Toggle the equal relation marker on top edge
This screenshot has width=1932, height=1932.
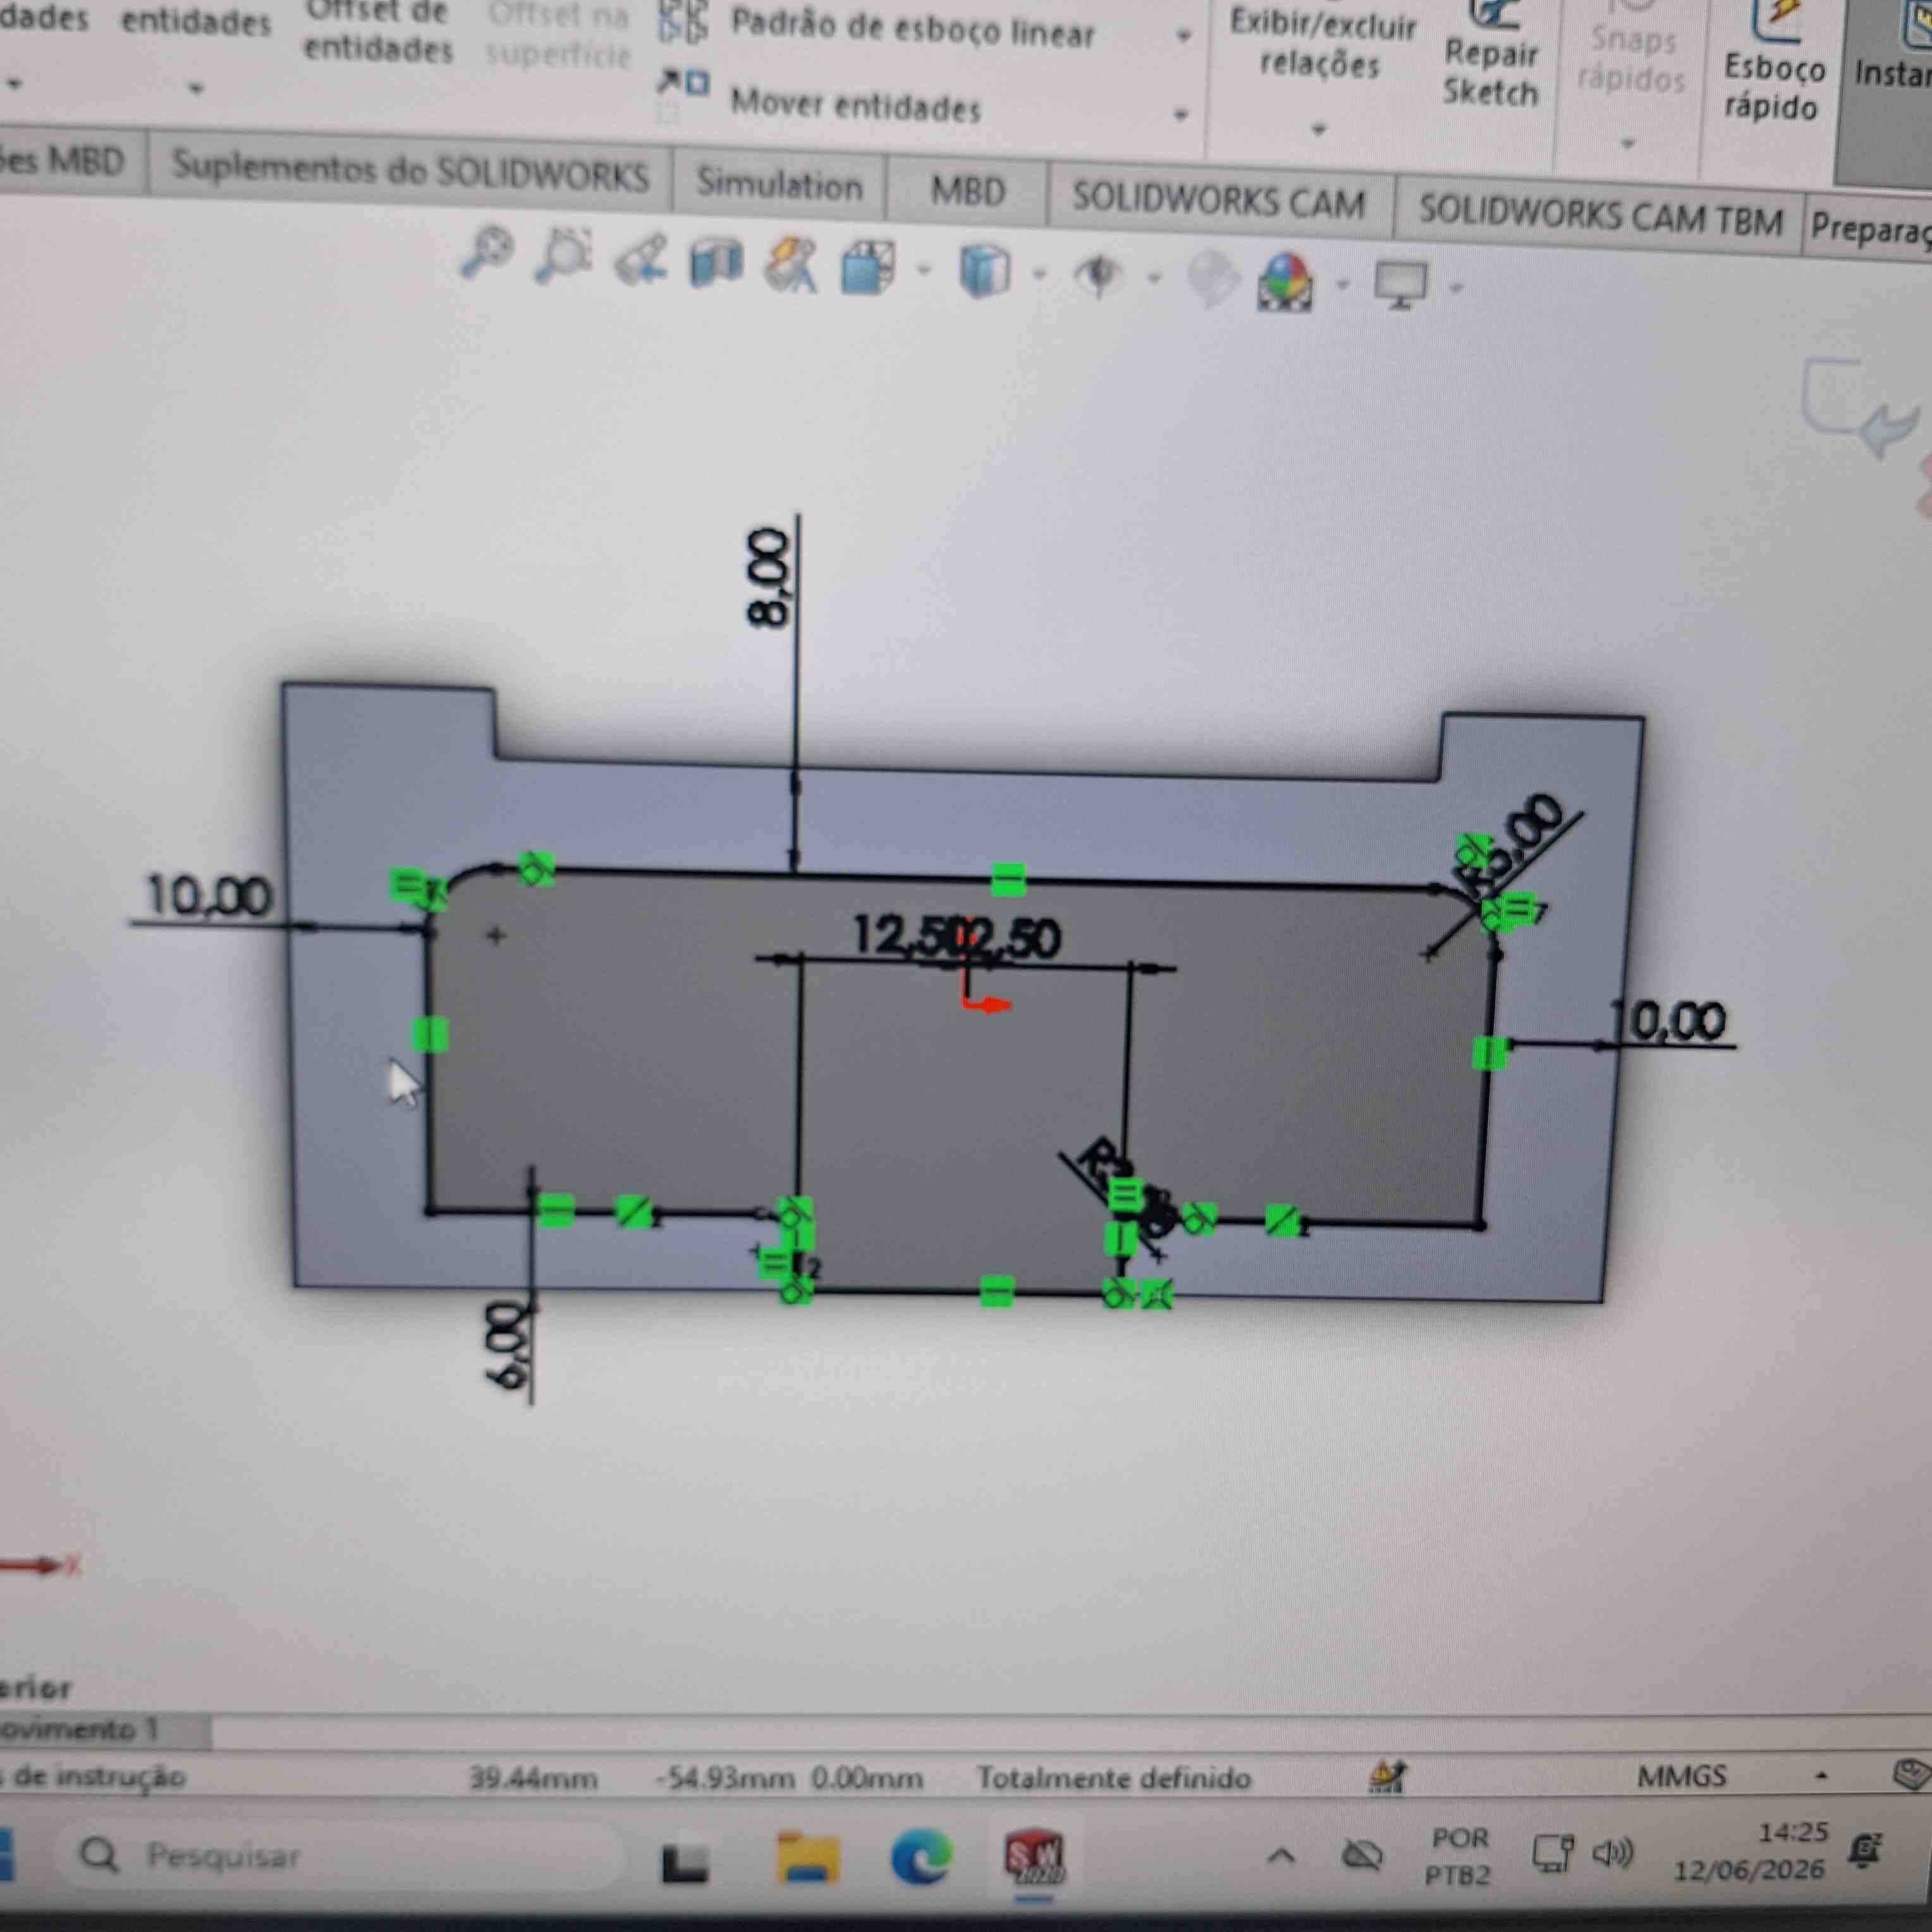1008,880
